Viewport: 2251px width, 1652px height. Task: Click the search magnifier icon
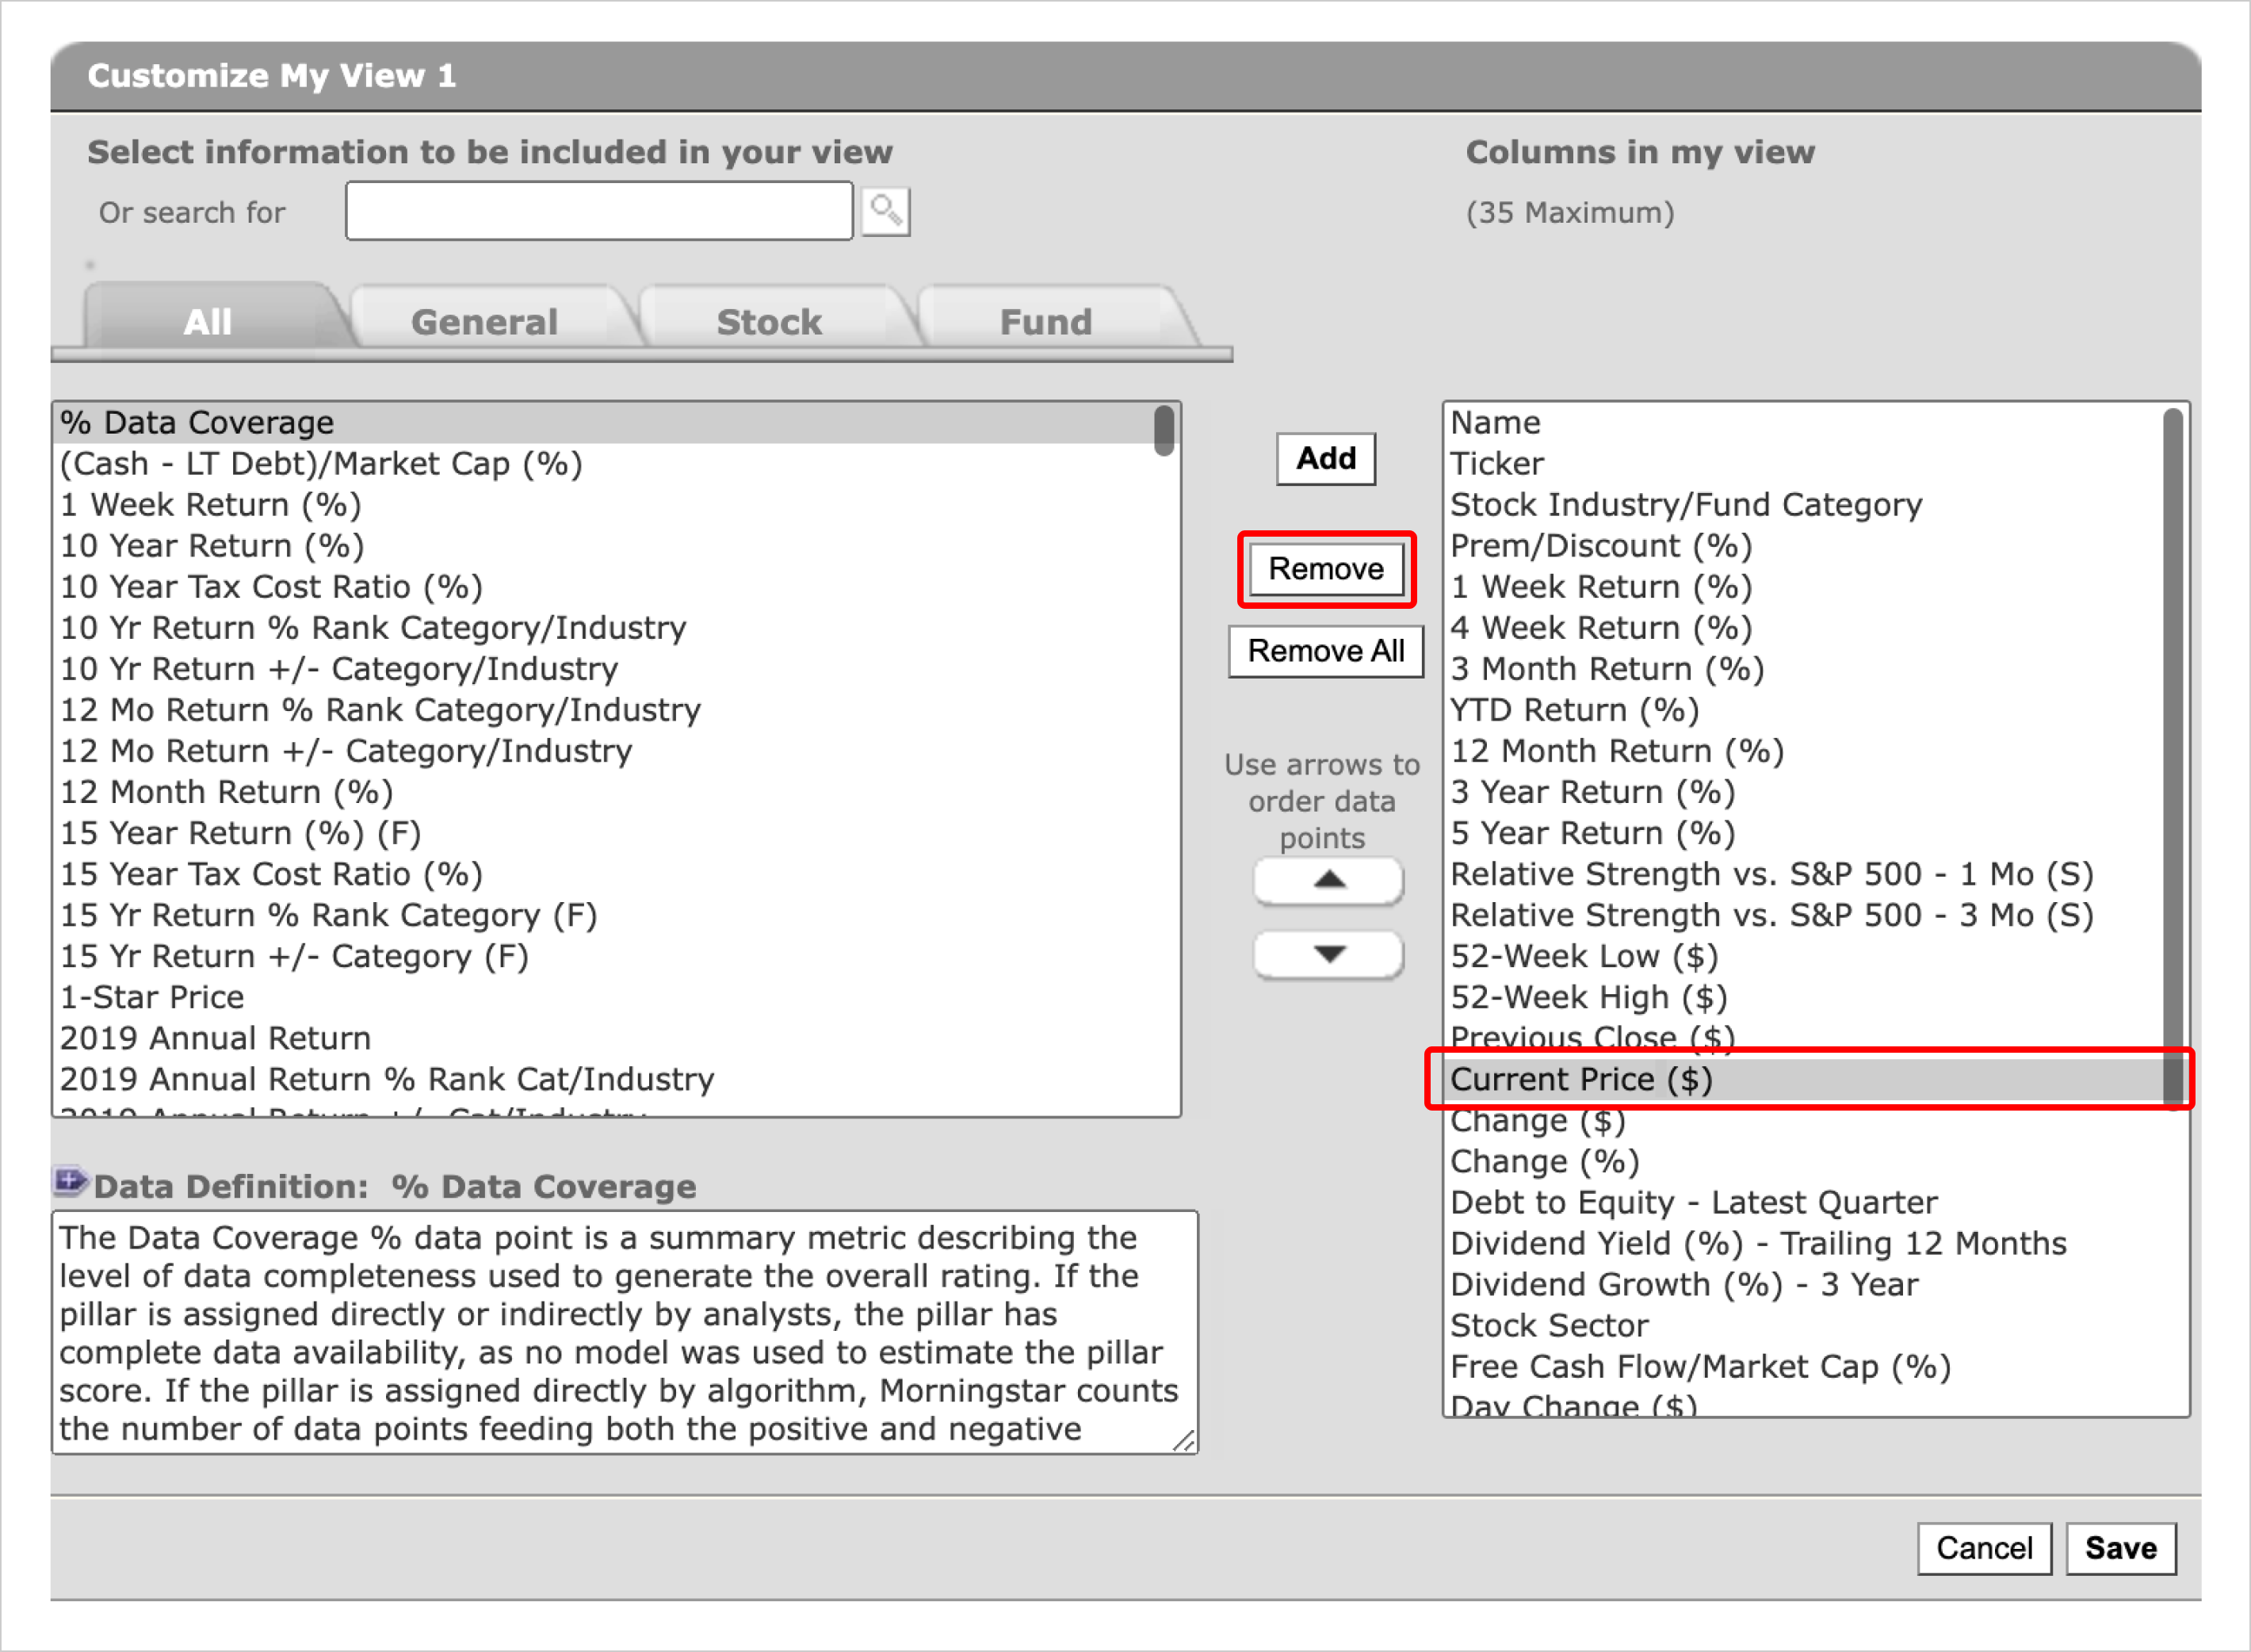point(885,211)
